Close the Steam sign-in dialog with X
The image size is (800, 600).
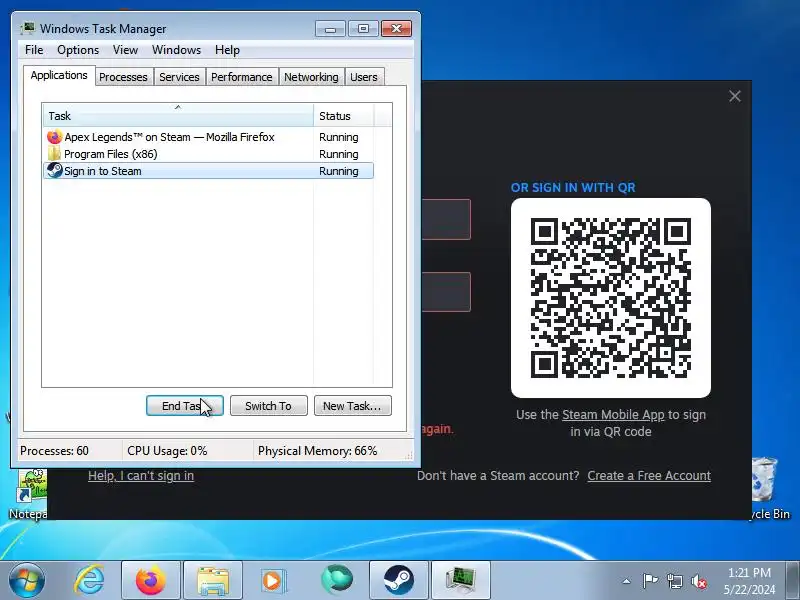point(735,96)
